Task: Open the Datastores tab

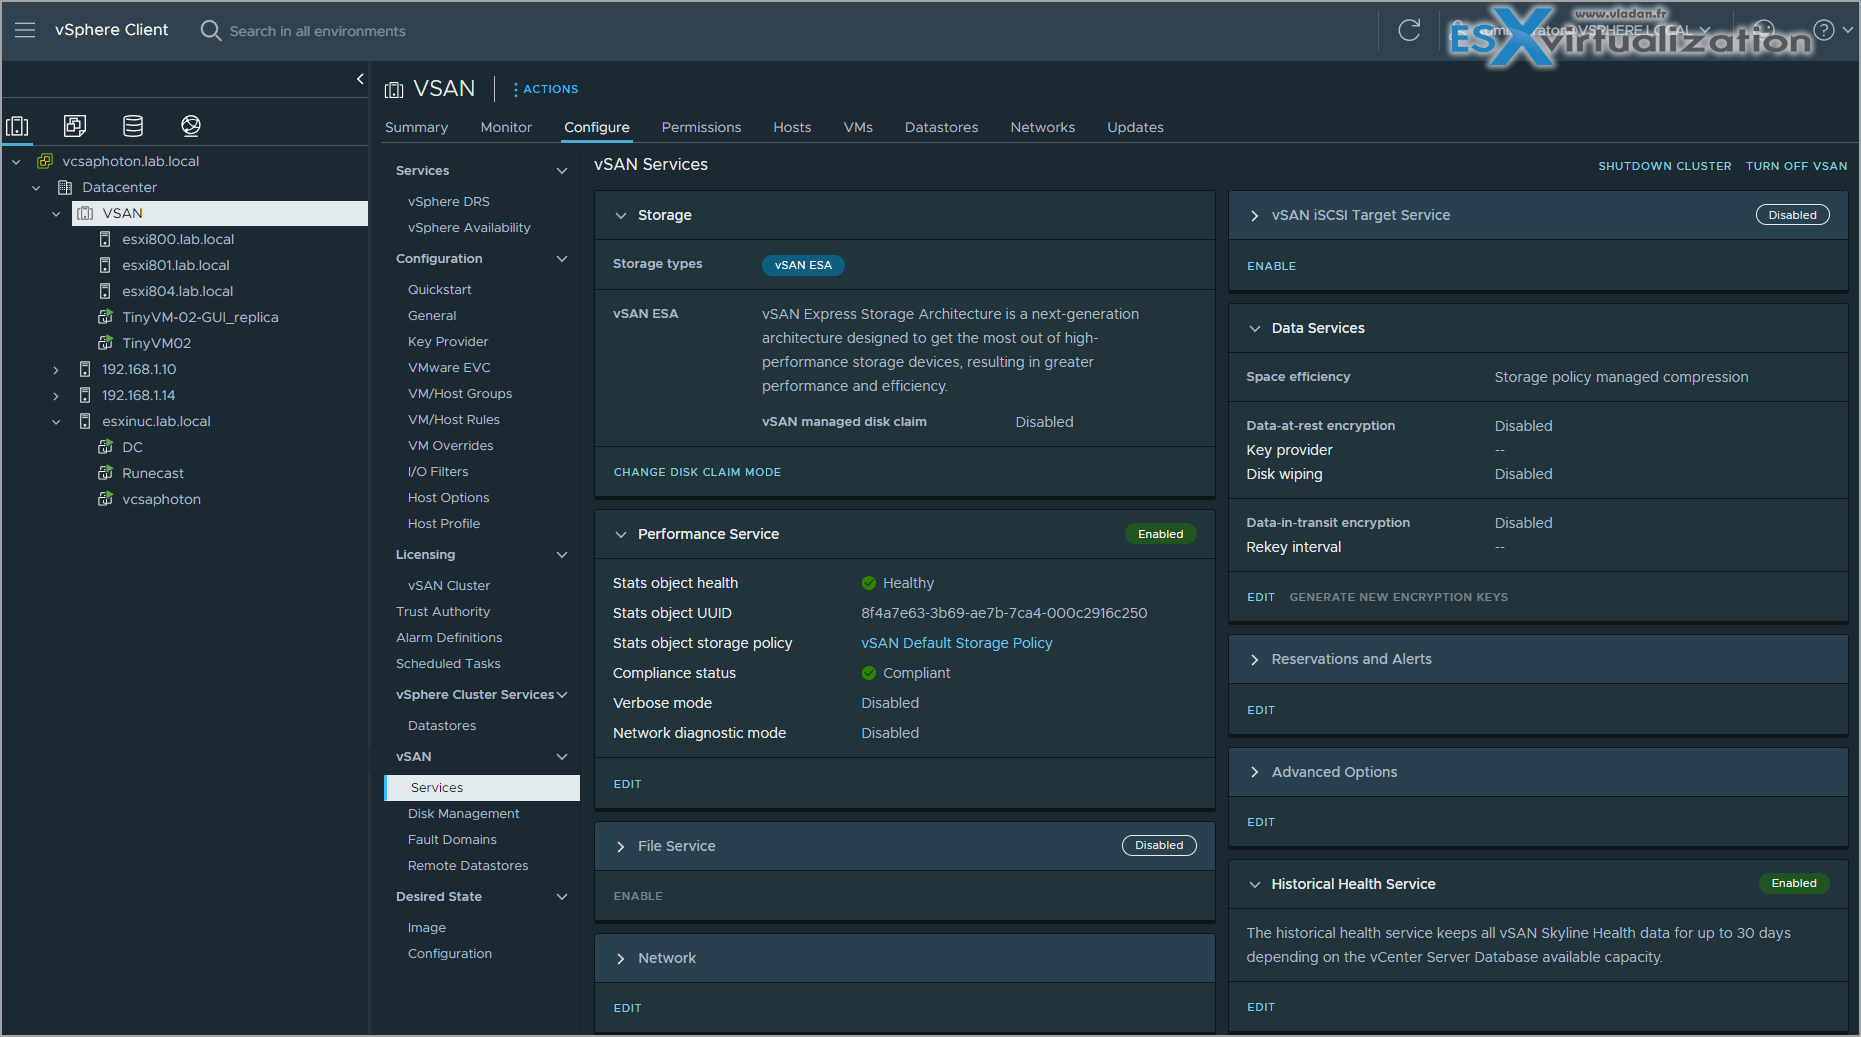Action: (941, 127)
